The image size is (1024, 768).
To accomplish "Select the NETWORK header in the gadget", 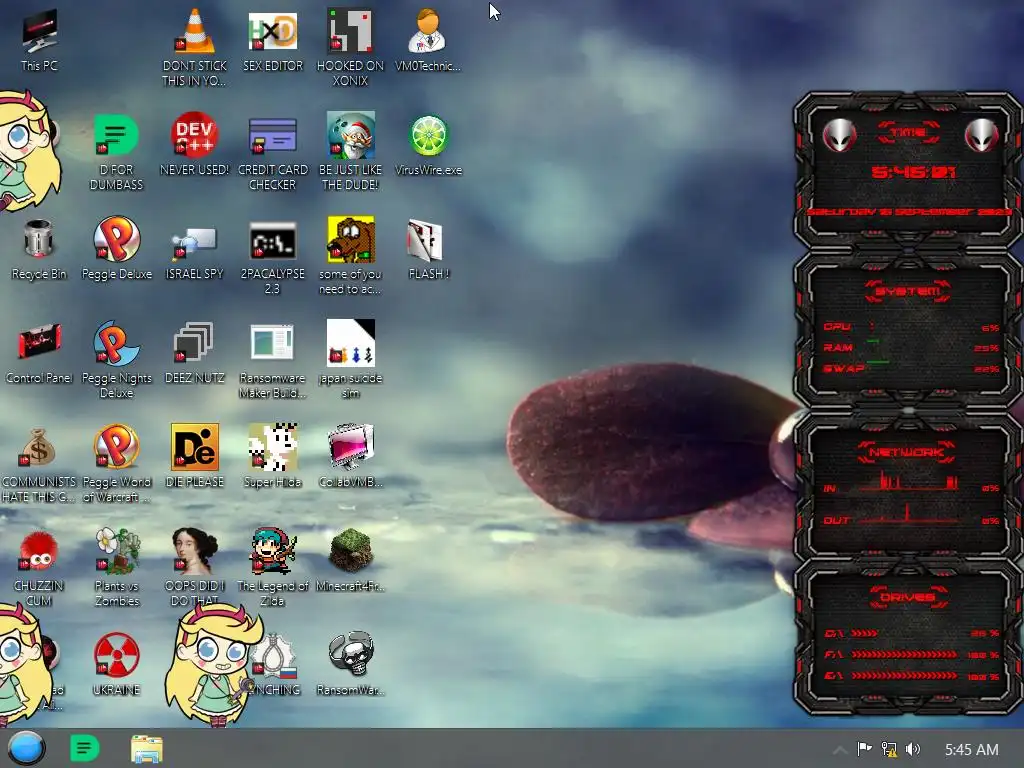I will click(906, 452).
